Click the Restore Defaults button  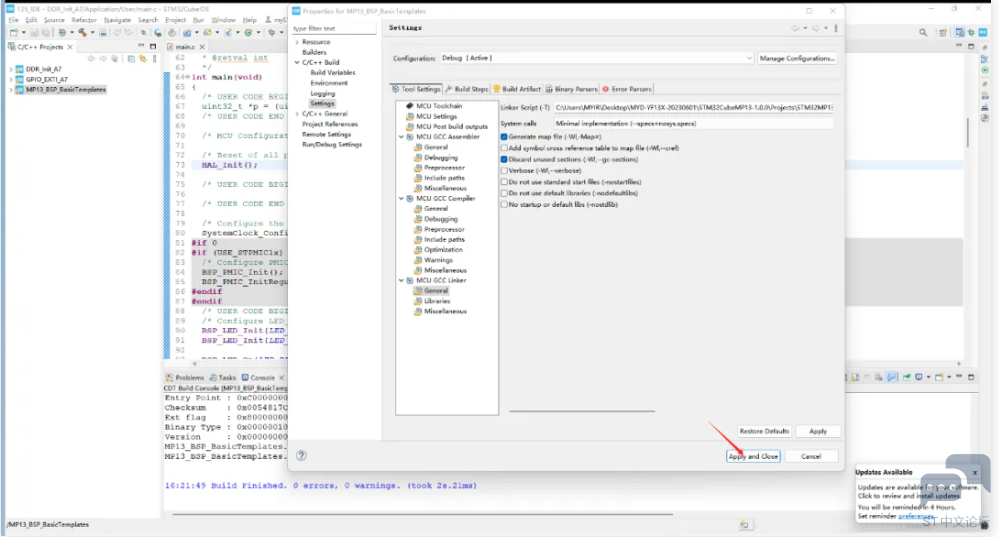pyautogui.click(x=764, y=431)
